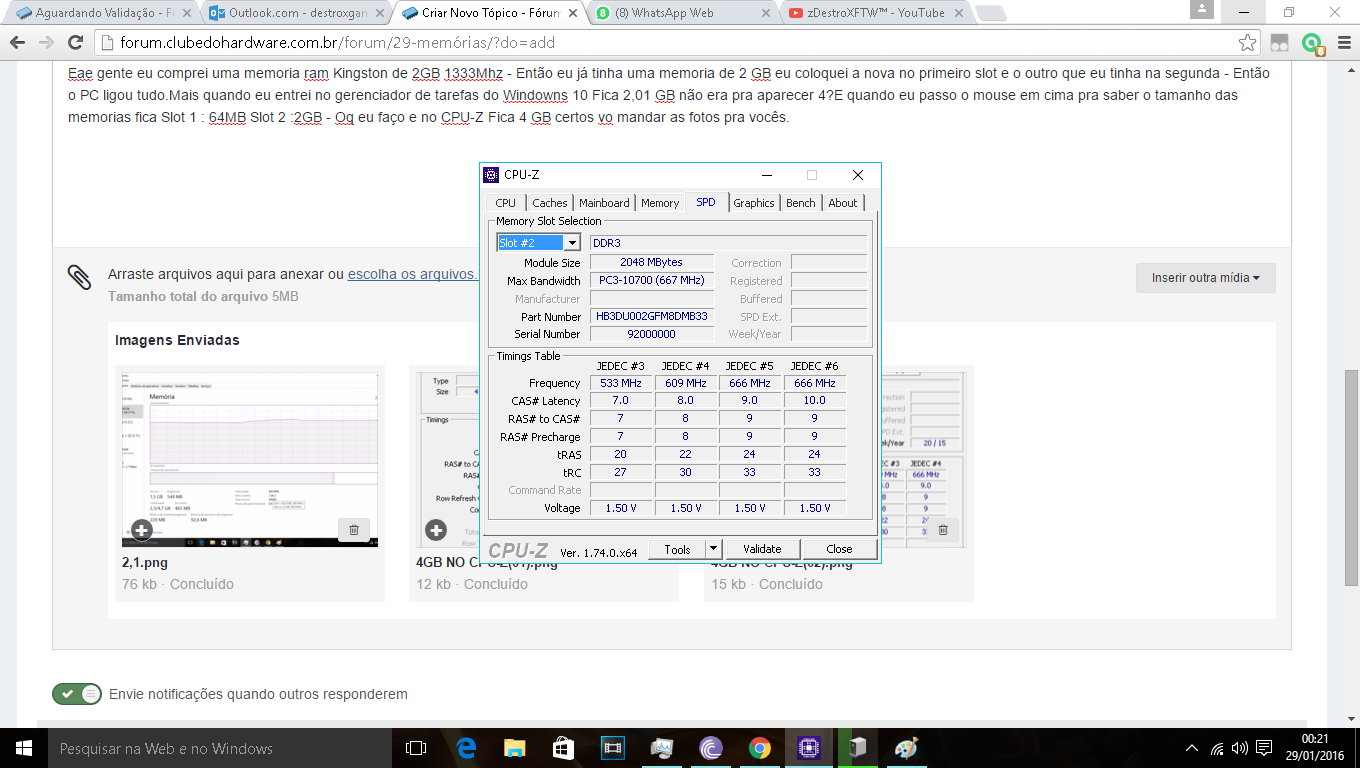Image resolution: width=1360 pixels, height=768 pixels.
Task: Open Windows Store from taskbar
Action: pos(563,748)
